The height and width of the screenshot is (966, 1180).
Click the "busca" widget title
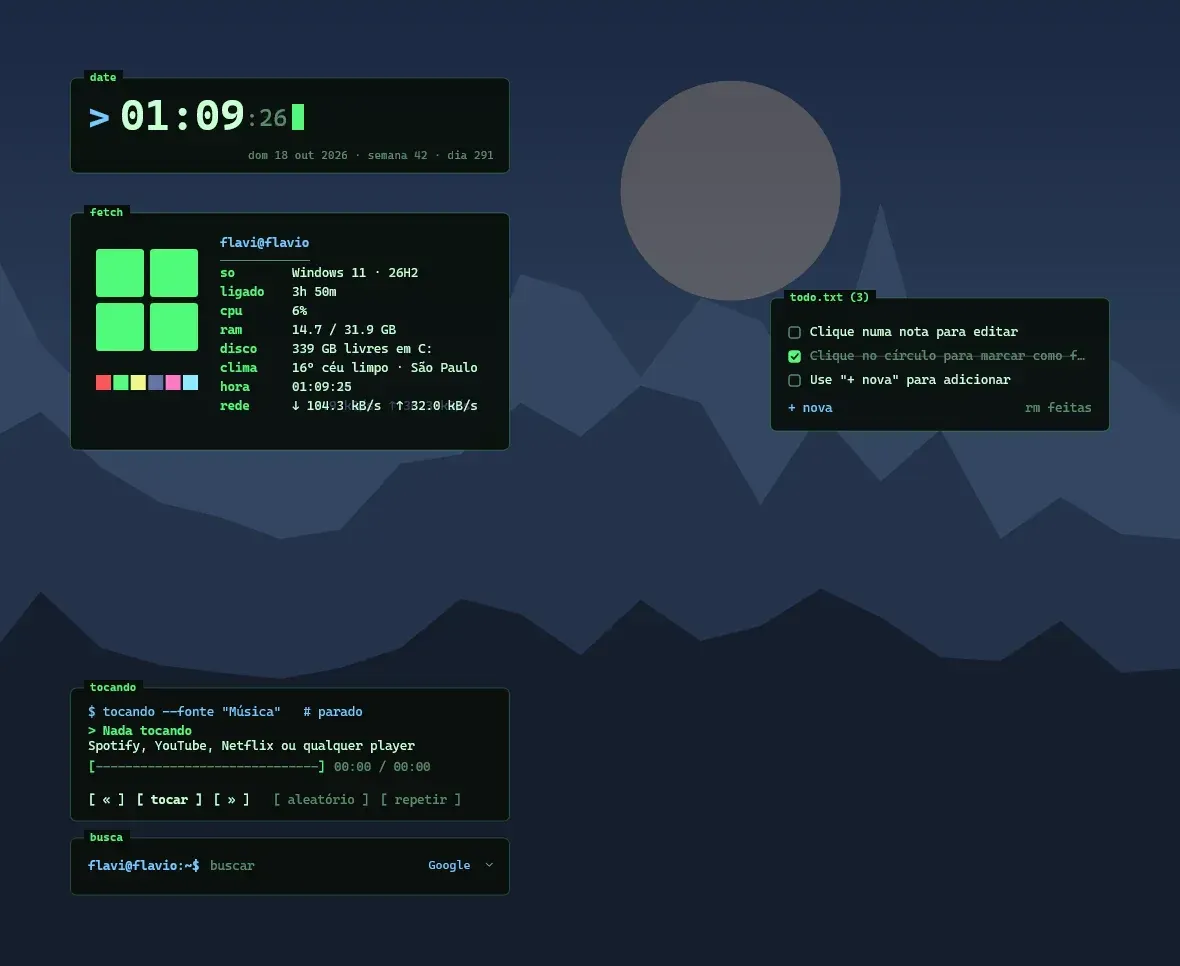(x=106, y=837)
